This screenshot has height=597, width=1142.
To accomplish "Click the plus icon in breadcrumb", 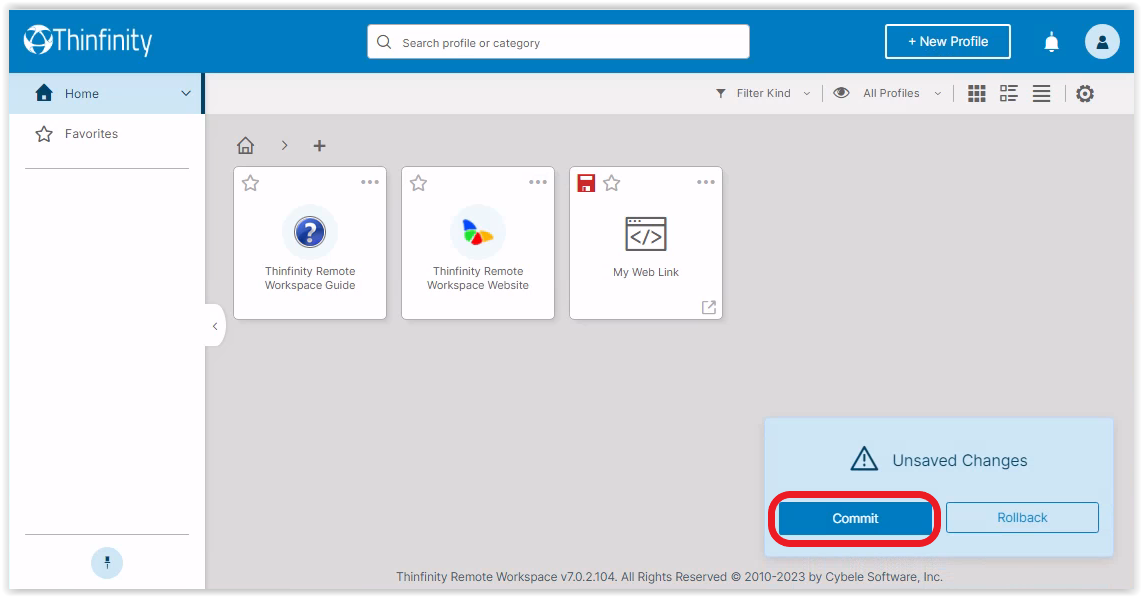I will coord(319,146).
